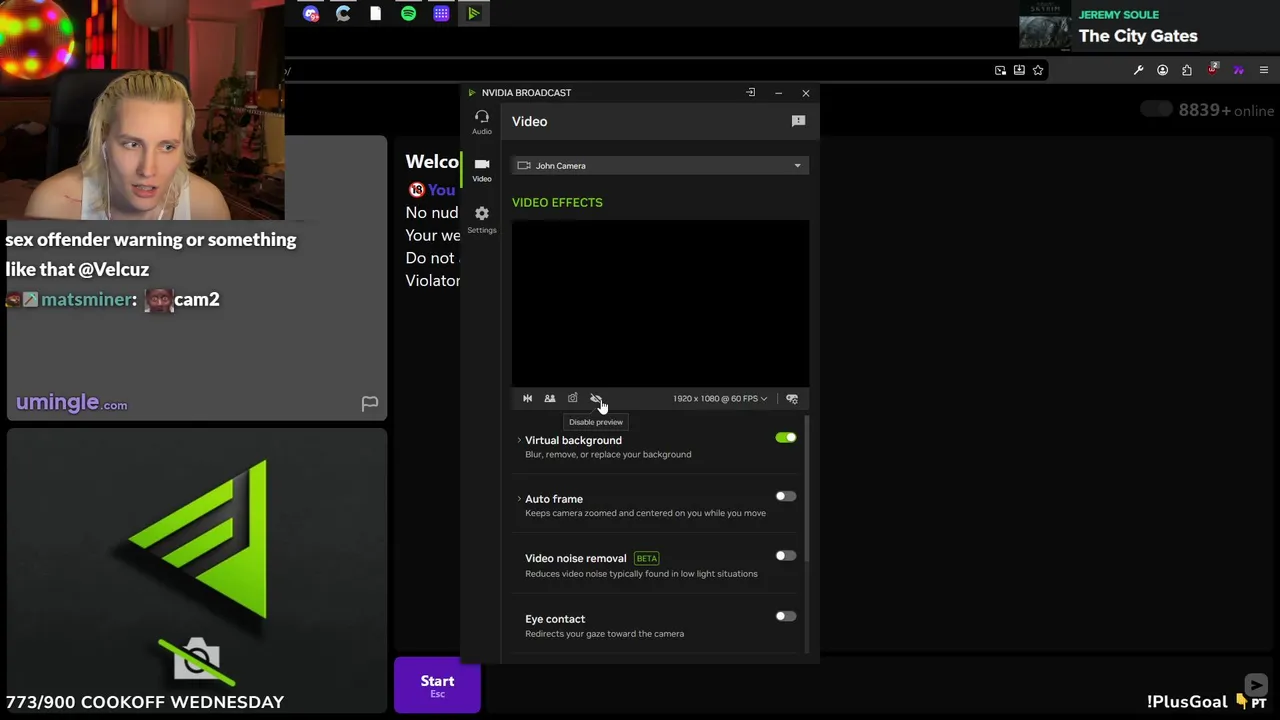Image resolution: width=1280 pixels, height=720 pixels.
Task: Expand the Virtual background options
Action: pyautogui.click(x=519, y=440)
